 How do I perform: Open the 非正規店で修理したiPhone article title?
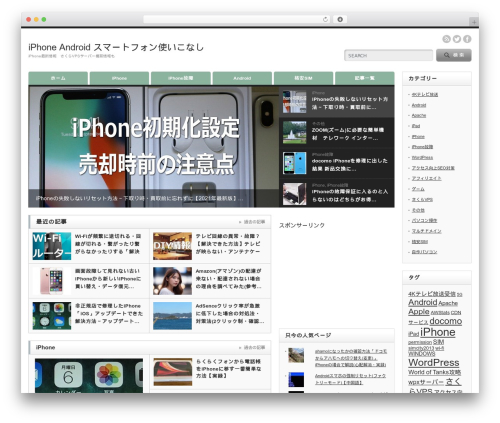click(x=109, y=314)
